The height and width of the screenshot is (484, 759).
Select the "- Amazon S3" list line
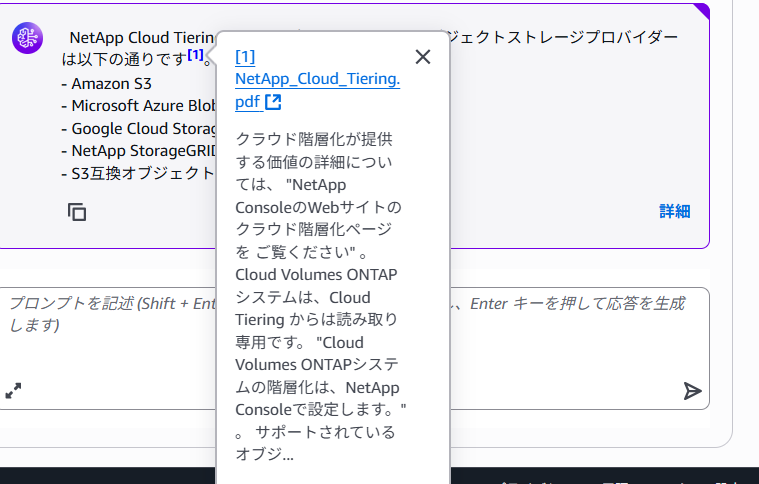click(106, 84)
